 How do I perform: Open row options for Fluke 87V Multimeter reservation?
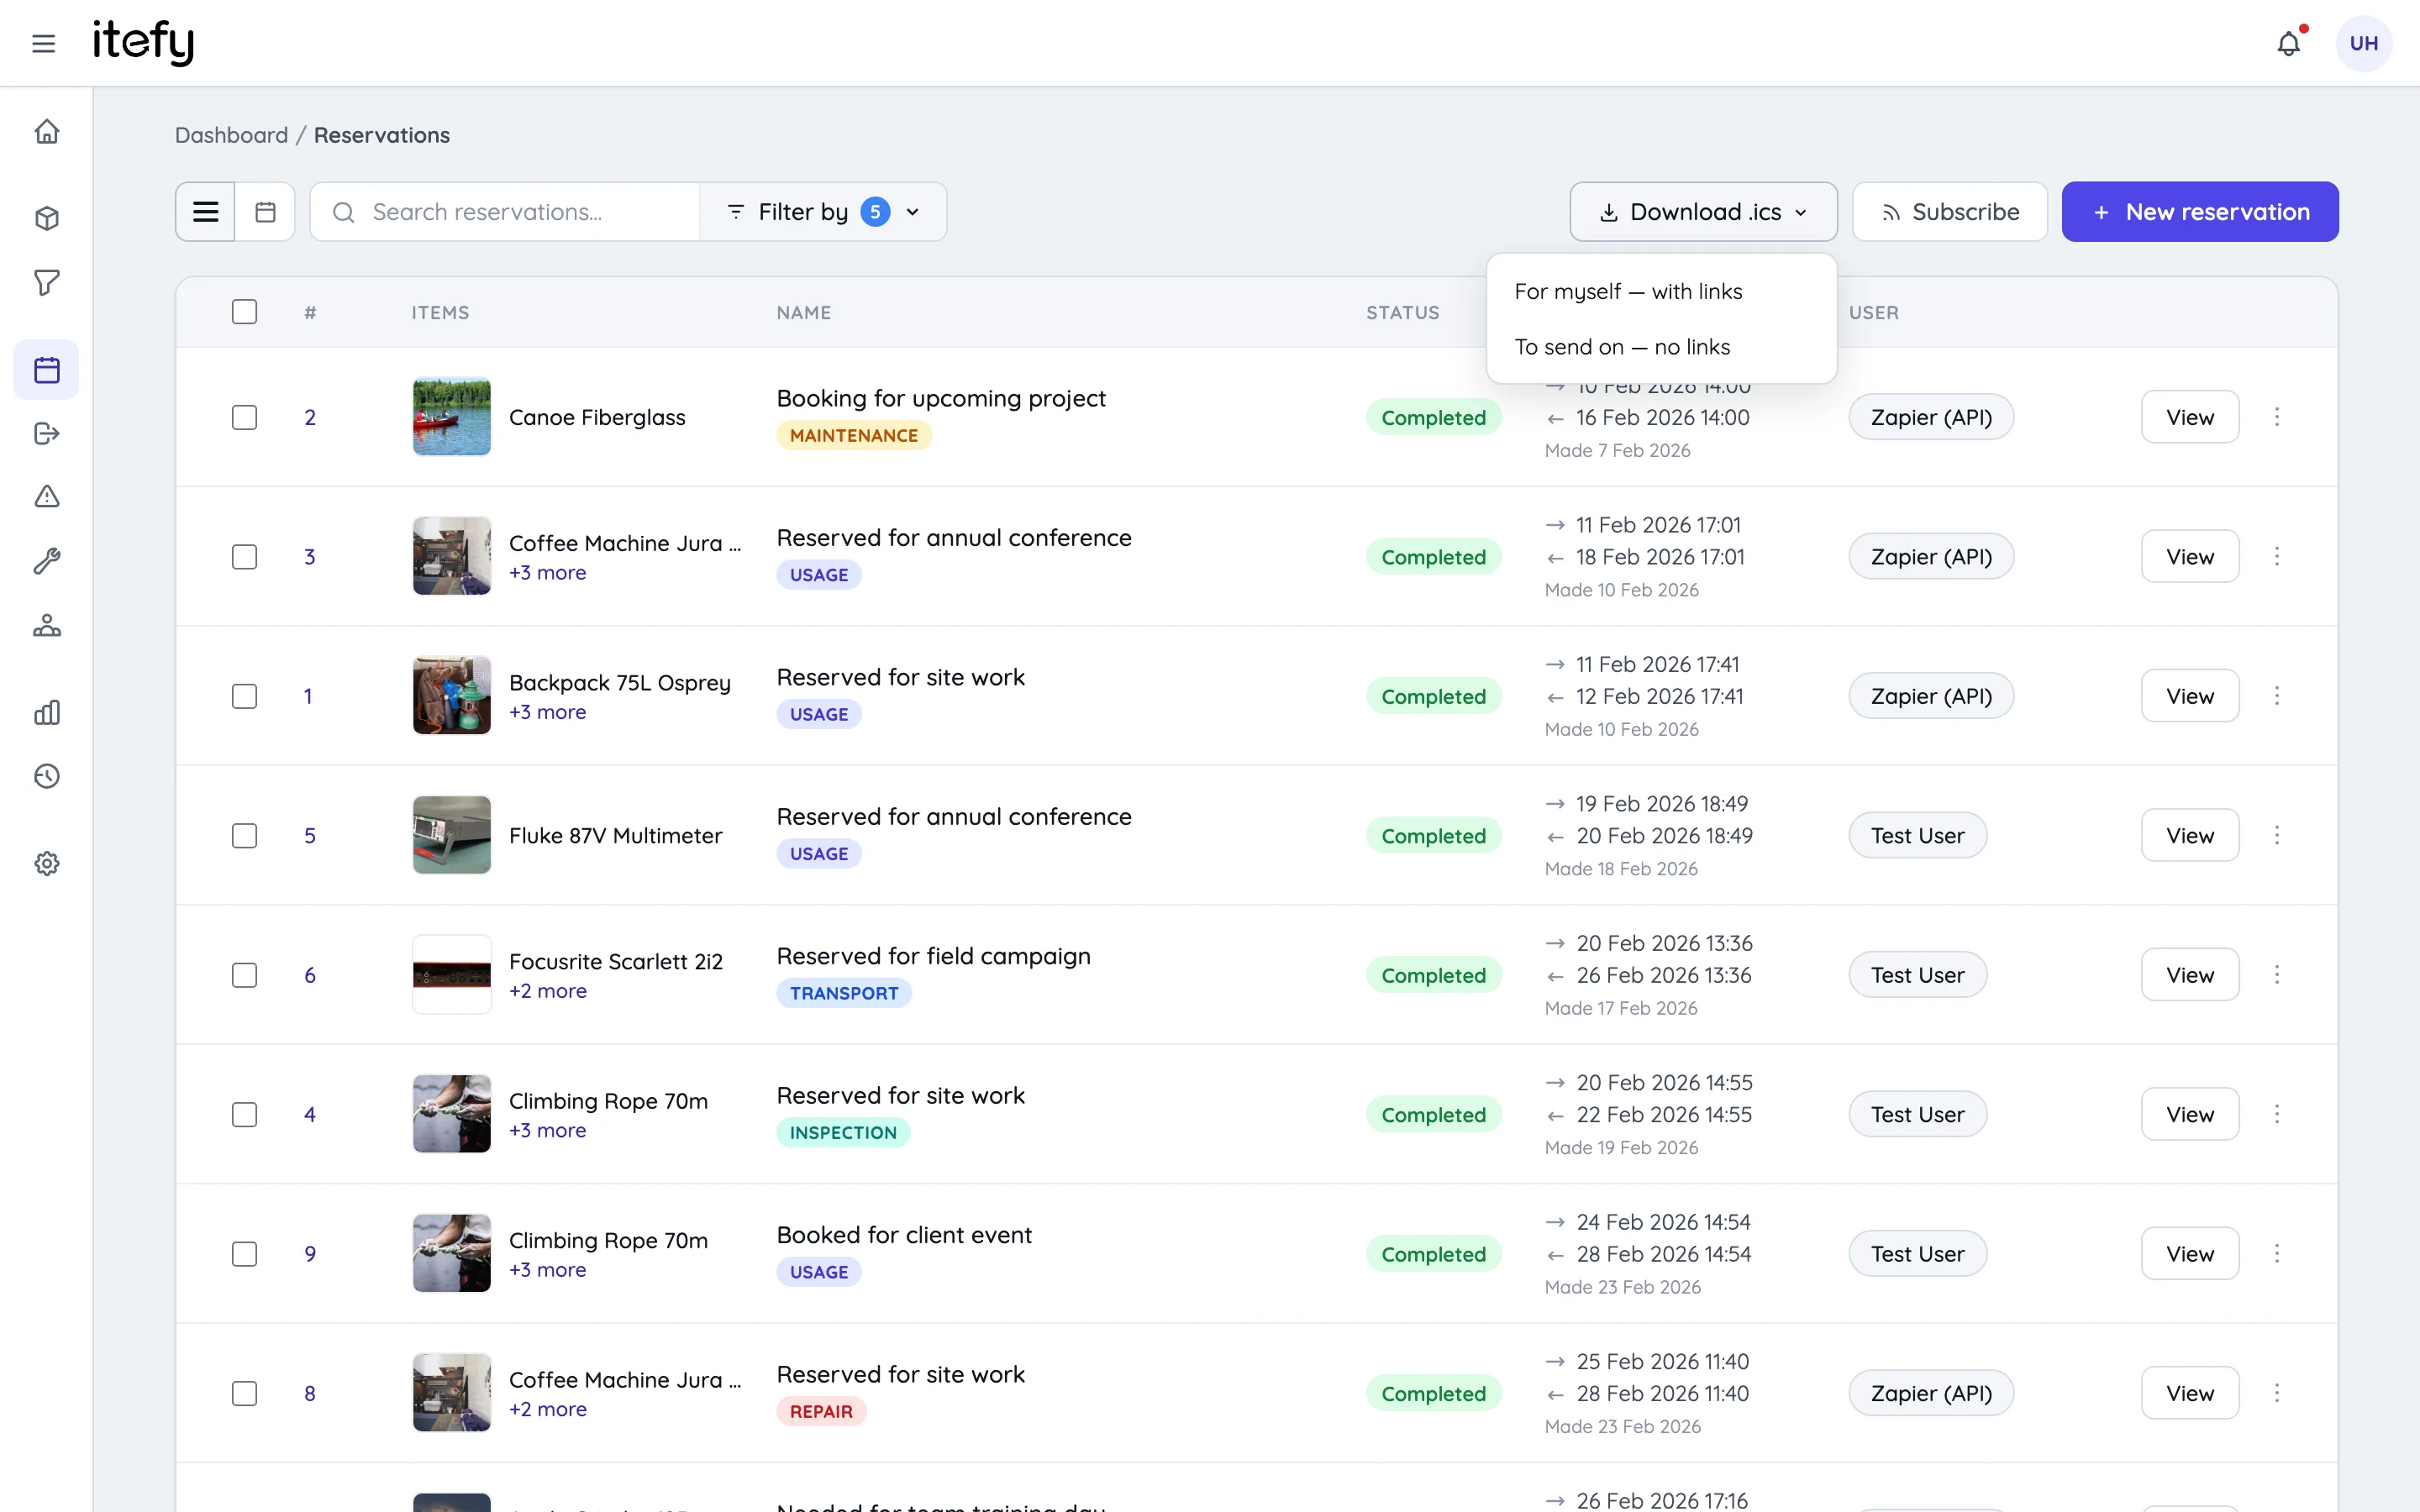2277,835
